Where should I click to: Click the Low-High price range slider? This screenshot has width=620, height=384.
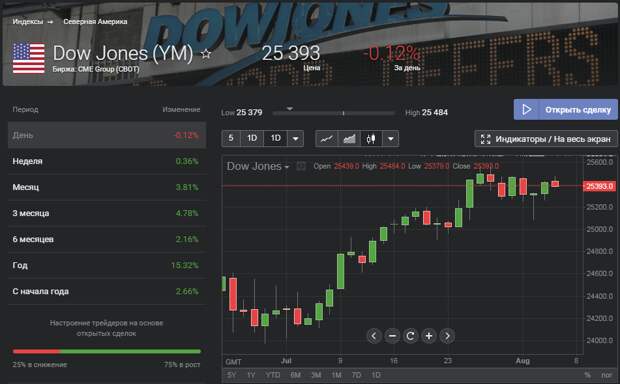click(334, 113)
